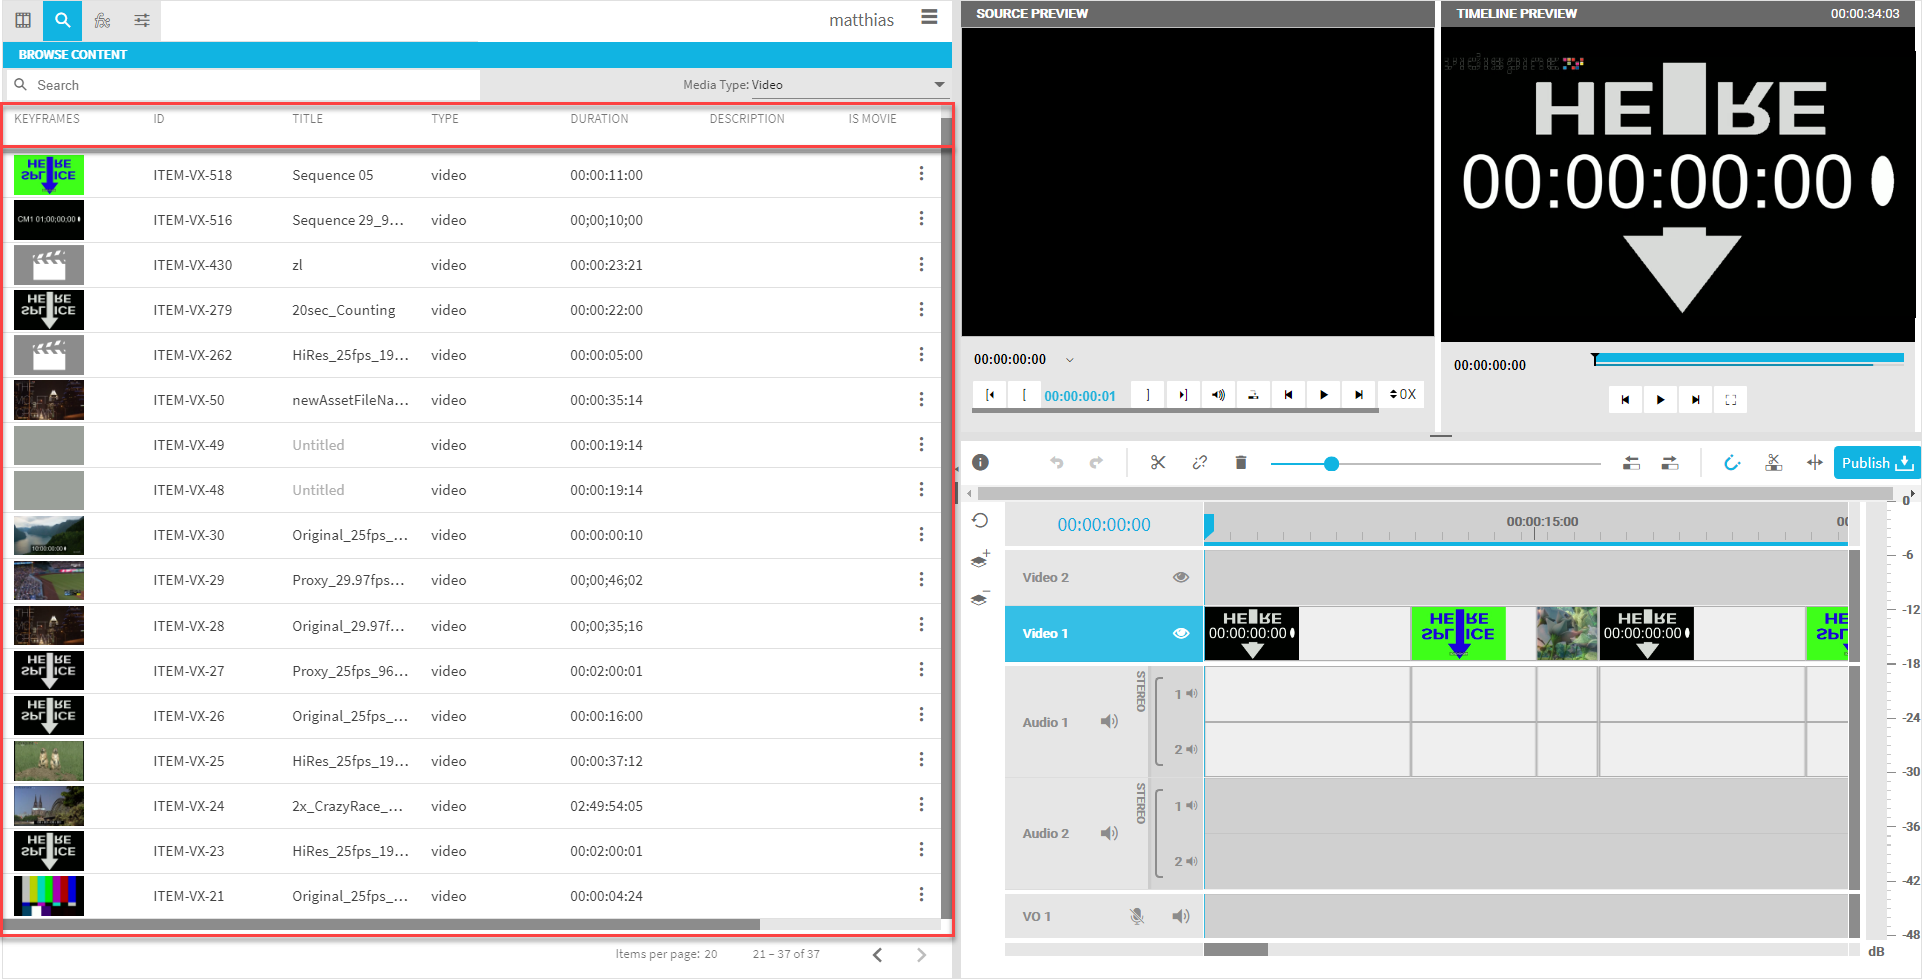Open the effects (fx) panel tab
This screenshot has width=1922, height=979.
102,20
